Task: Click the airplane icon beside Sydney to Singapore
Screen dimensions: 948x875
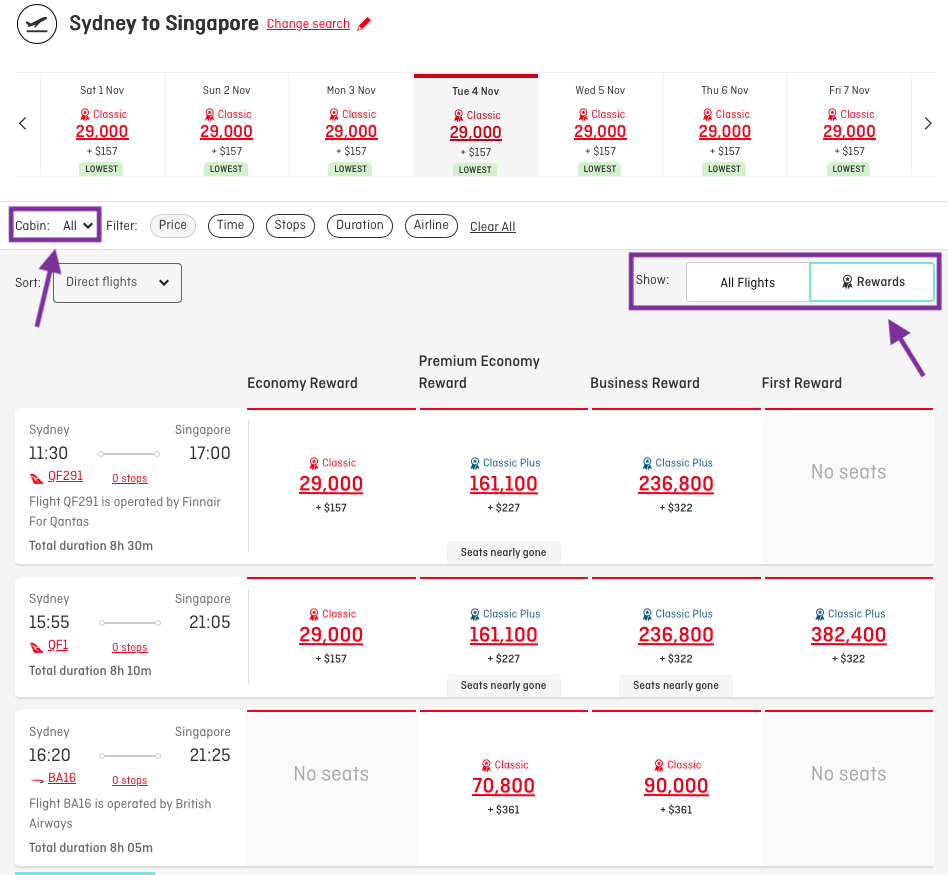Action: click(x=37, y=24)
